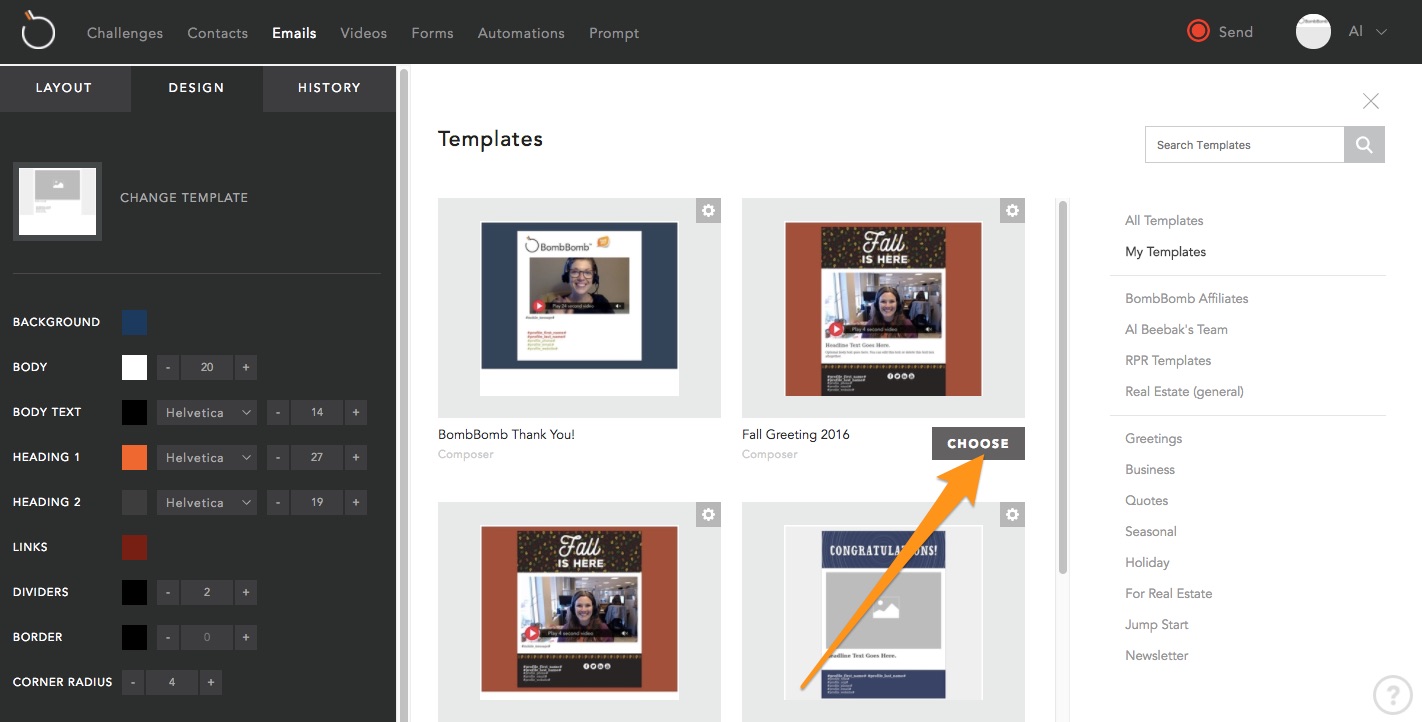This screenshot has height=722, width=1422.
Task: Decrease BODY TEXT font size
Action: click(278, 412)
